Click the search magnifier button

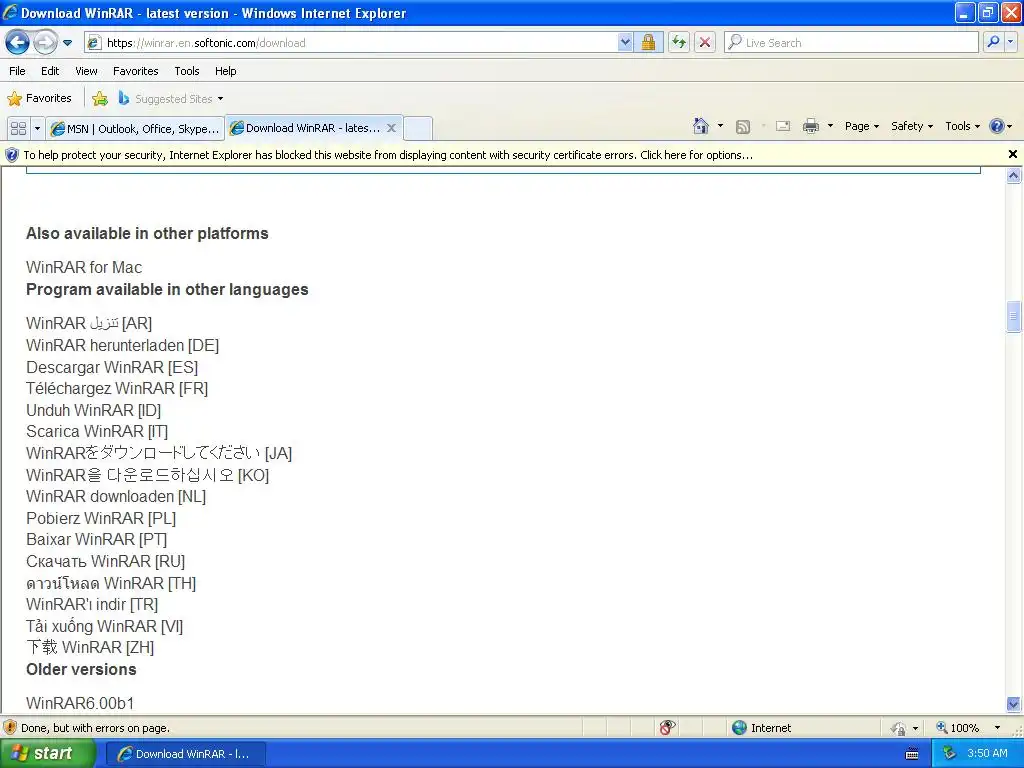point(993,43)
